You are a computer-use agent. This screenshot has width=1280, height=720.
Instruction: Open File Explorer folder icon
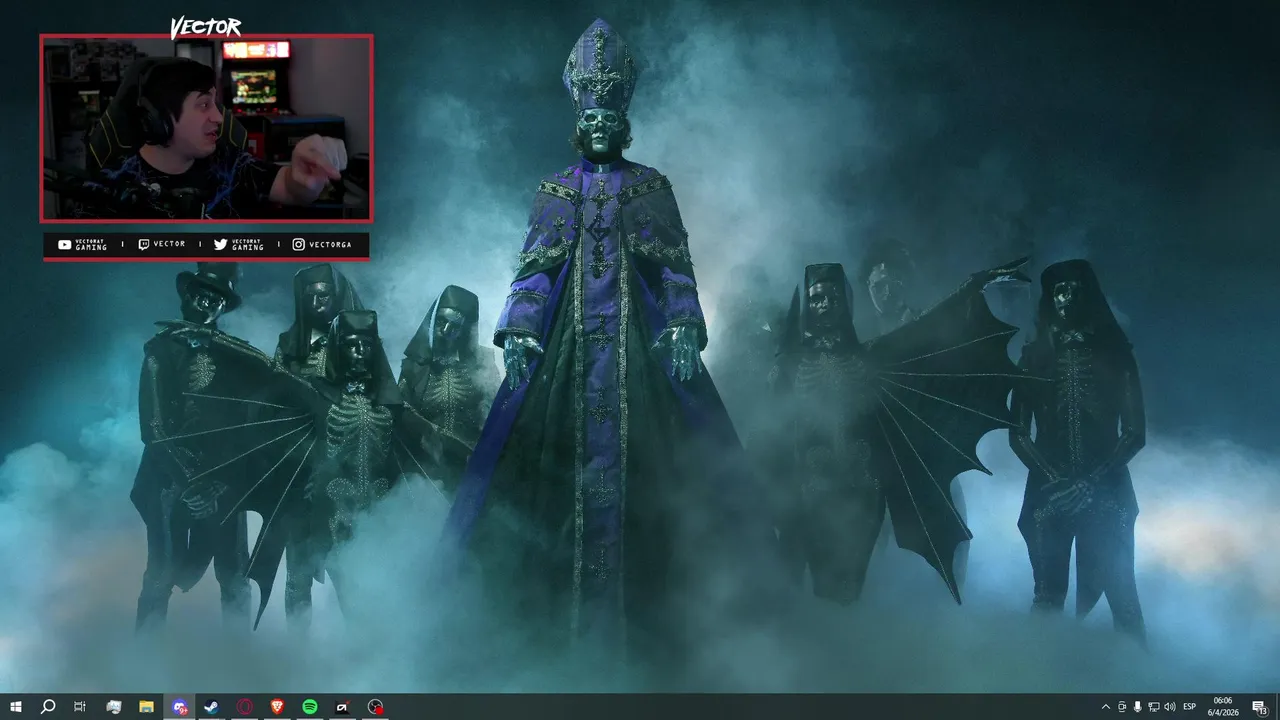click(x=146, y=707)
